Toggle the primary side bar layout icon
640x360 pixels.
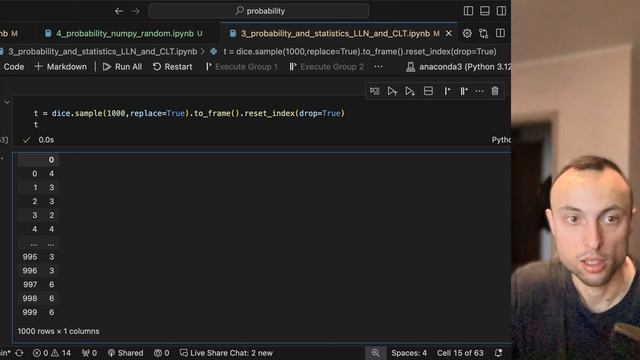[x=468, y=11]
